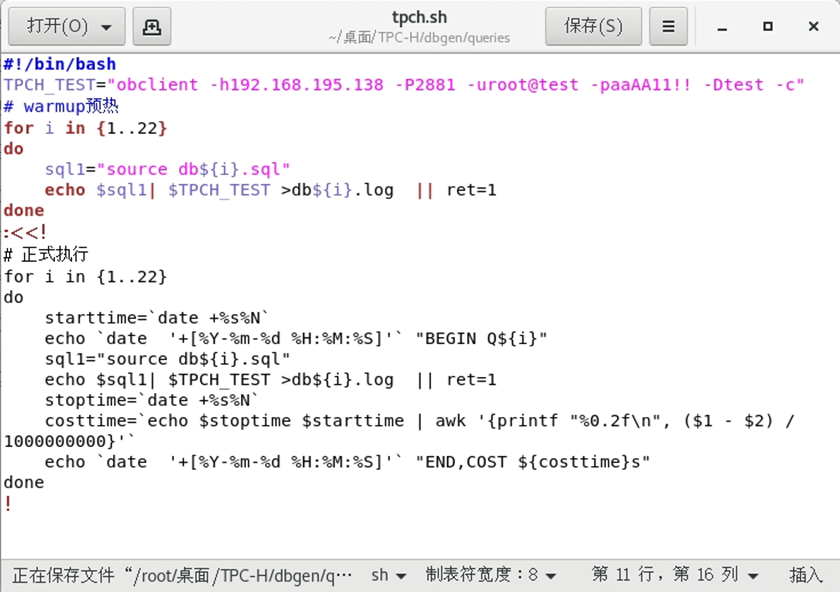Save the file with 保存(S)
Viewport: 840px width, 592px height.
(x=593, y=26)
